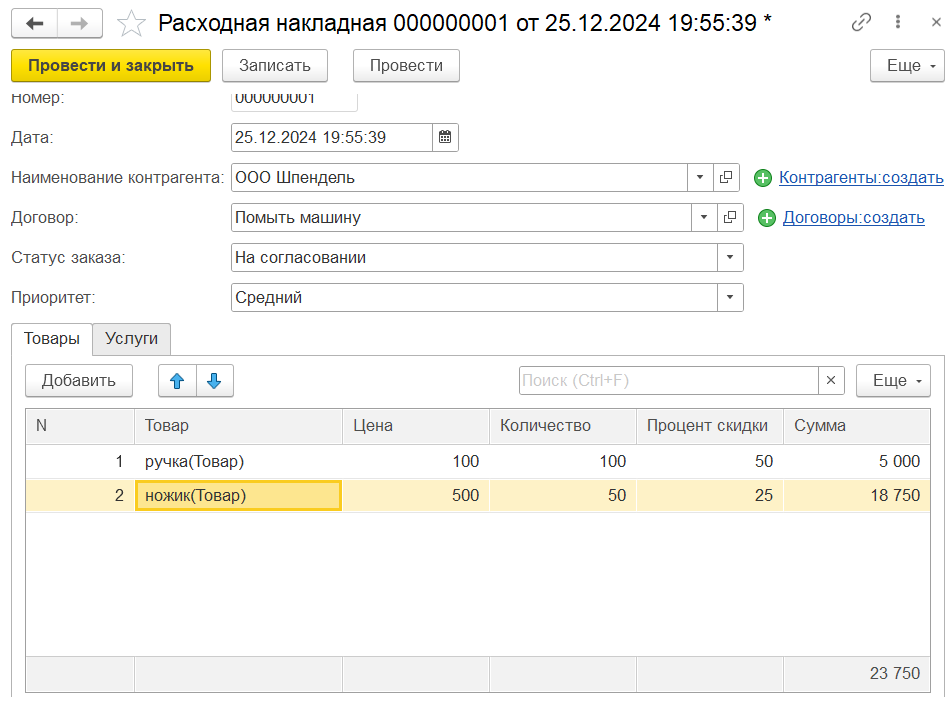
Task: Click N column header
Action: [80, 426]
